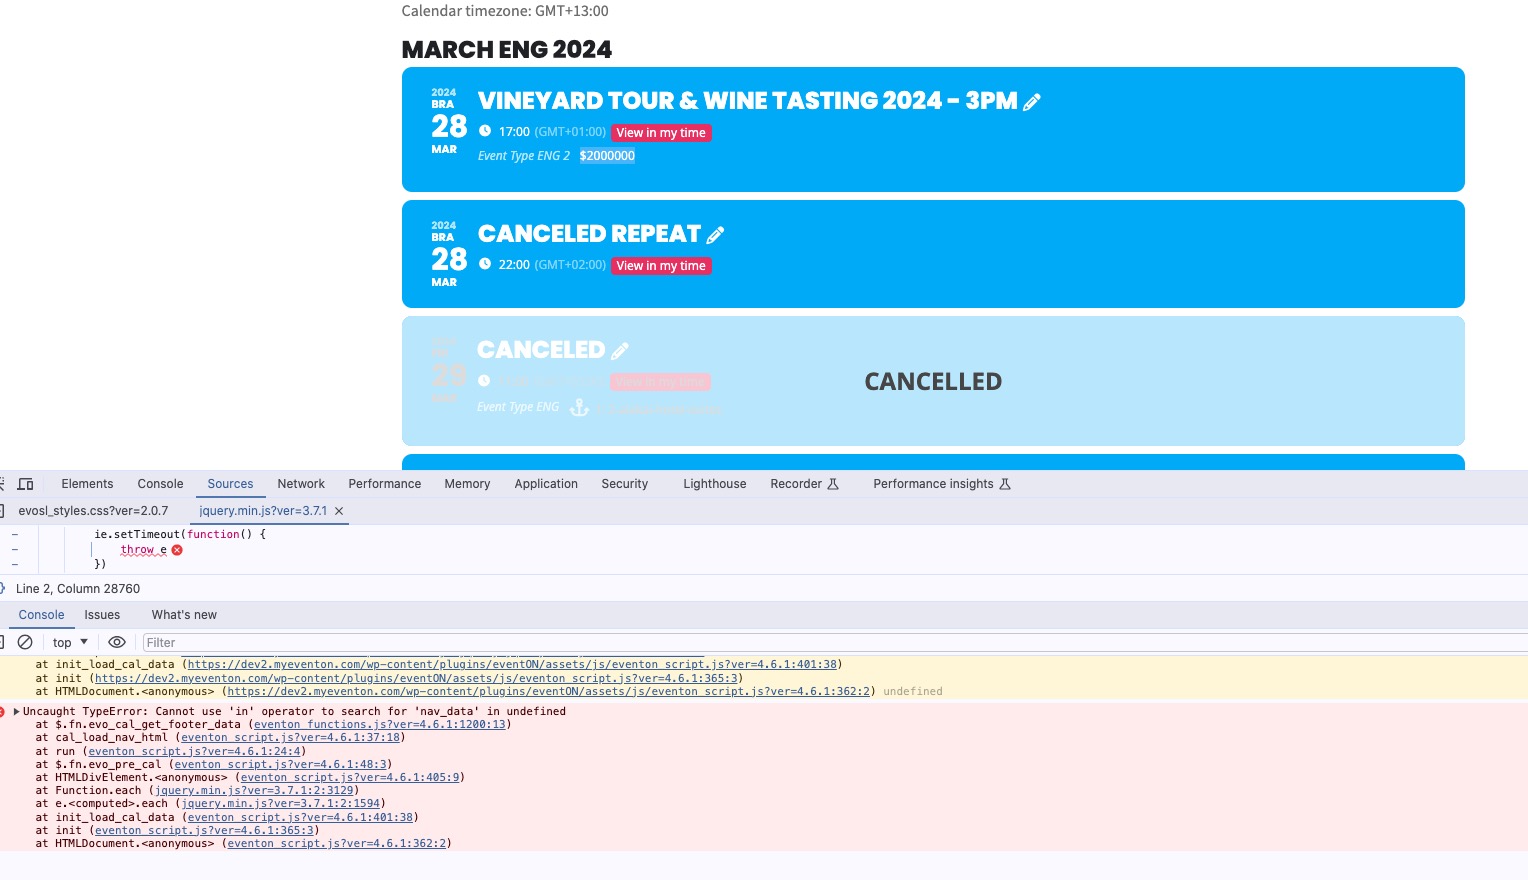Click the red error marker after throw e
The height and width of the screenshot is (880, 1528).
click(177, 550)
